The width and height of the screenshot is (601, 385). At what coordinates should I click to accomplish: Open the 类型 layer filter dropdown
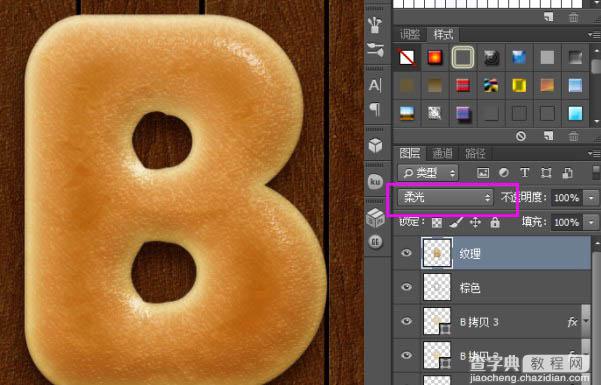[x=428, y=173]
